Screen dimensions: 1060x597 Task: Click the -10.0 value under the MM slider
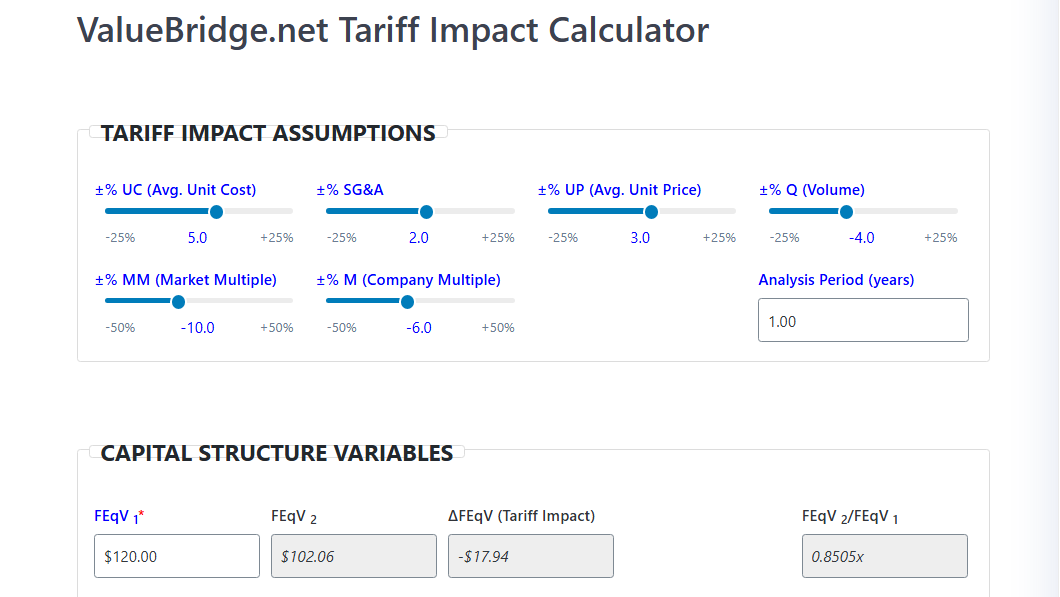[197, 327]
